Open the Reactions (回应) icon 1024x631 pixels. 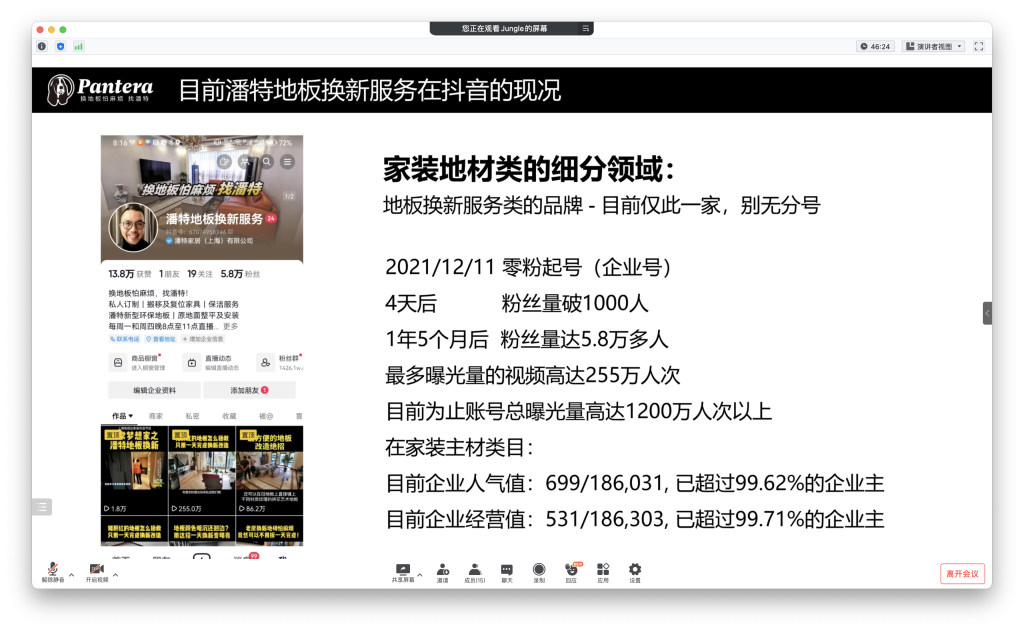point(571,572)
